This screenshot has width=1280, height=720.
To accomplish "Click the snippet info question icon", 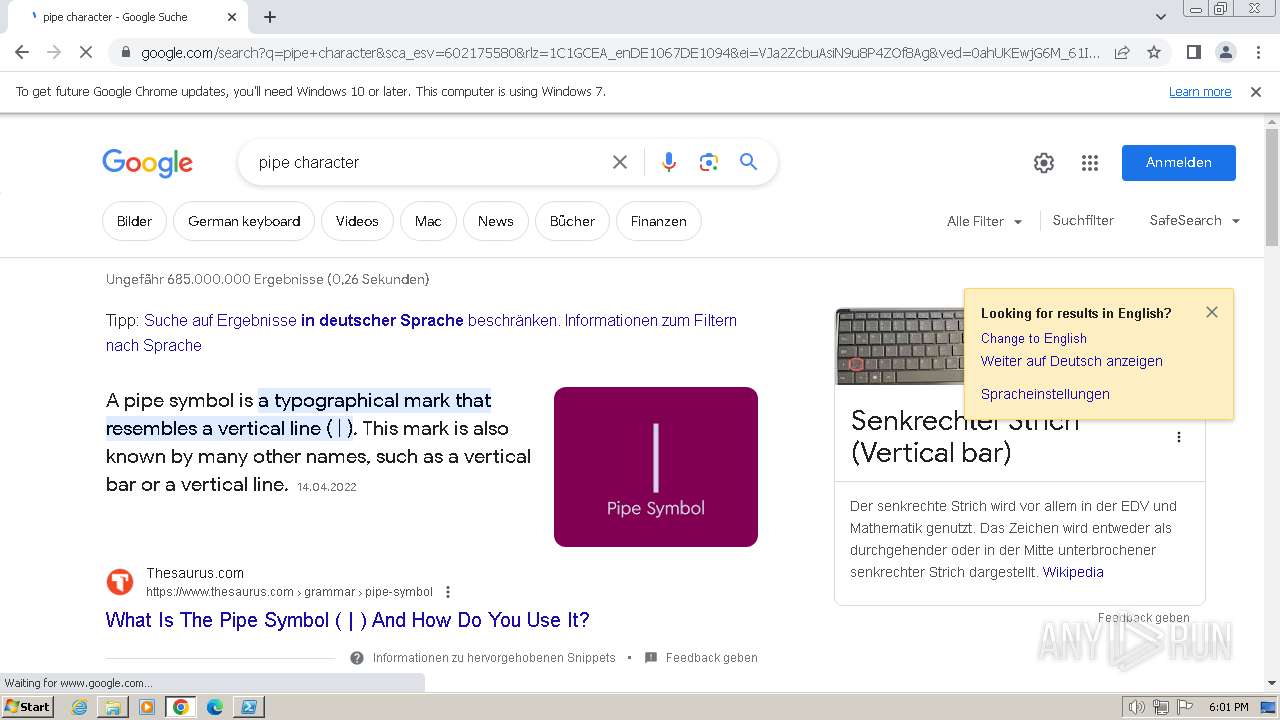I will pos(357,658).
